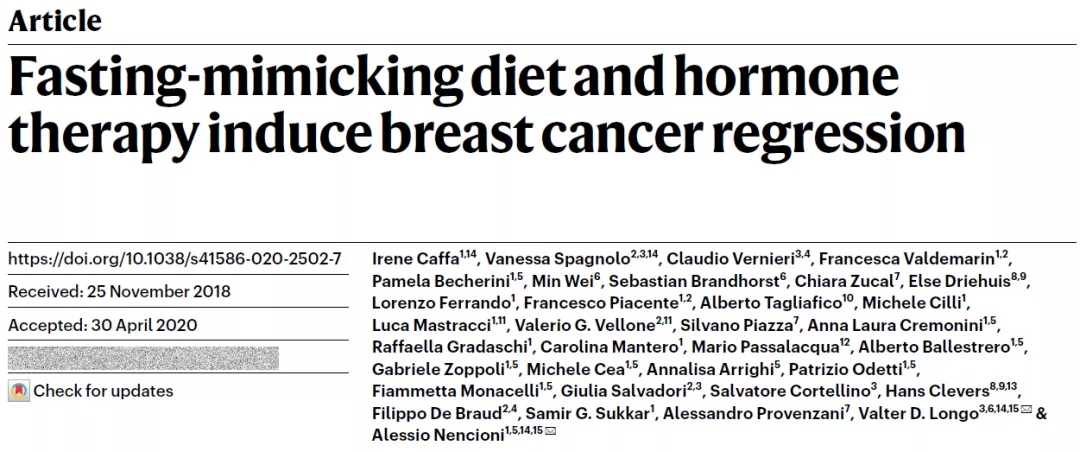
Task: Click the Received: 25 November 2018 date
Action: click(118, 292)
